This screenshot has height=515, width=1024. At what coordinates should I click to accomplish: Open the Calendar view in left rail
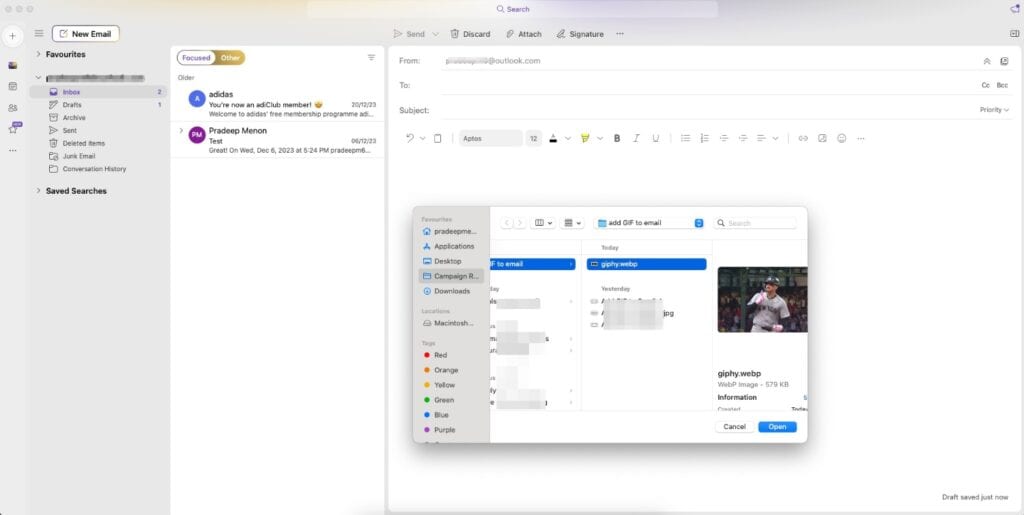pyautogui.click(x=12, y=86)
